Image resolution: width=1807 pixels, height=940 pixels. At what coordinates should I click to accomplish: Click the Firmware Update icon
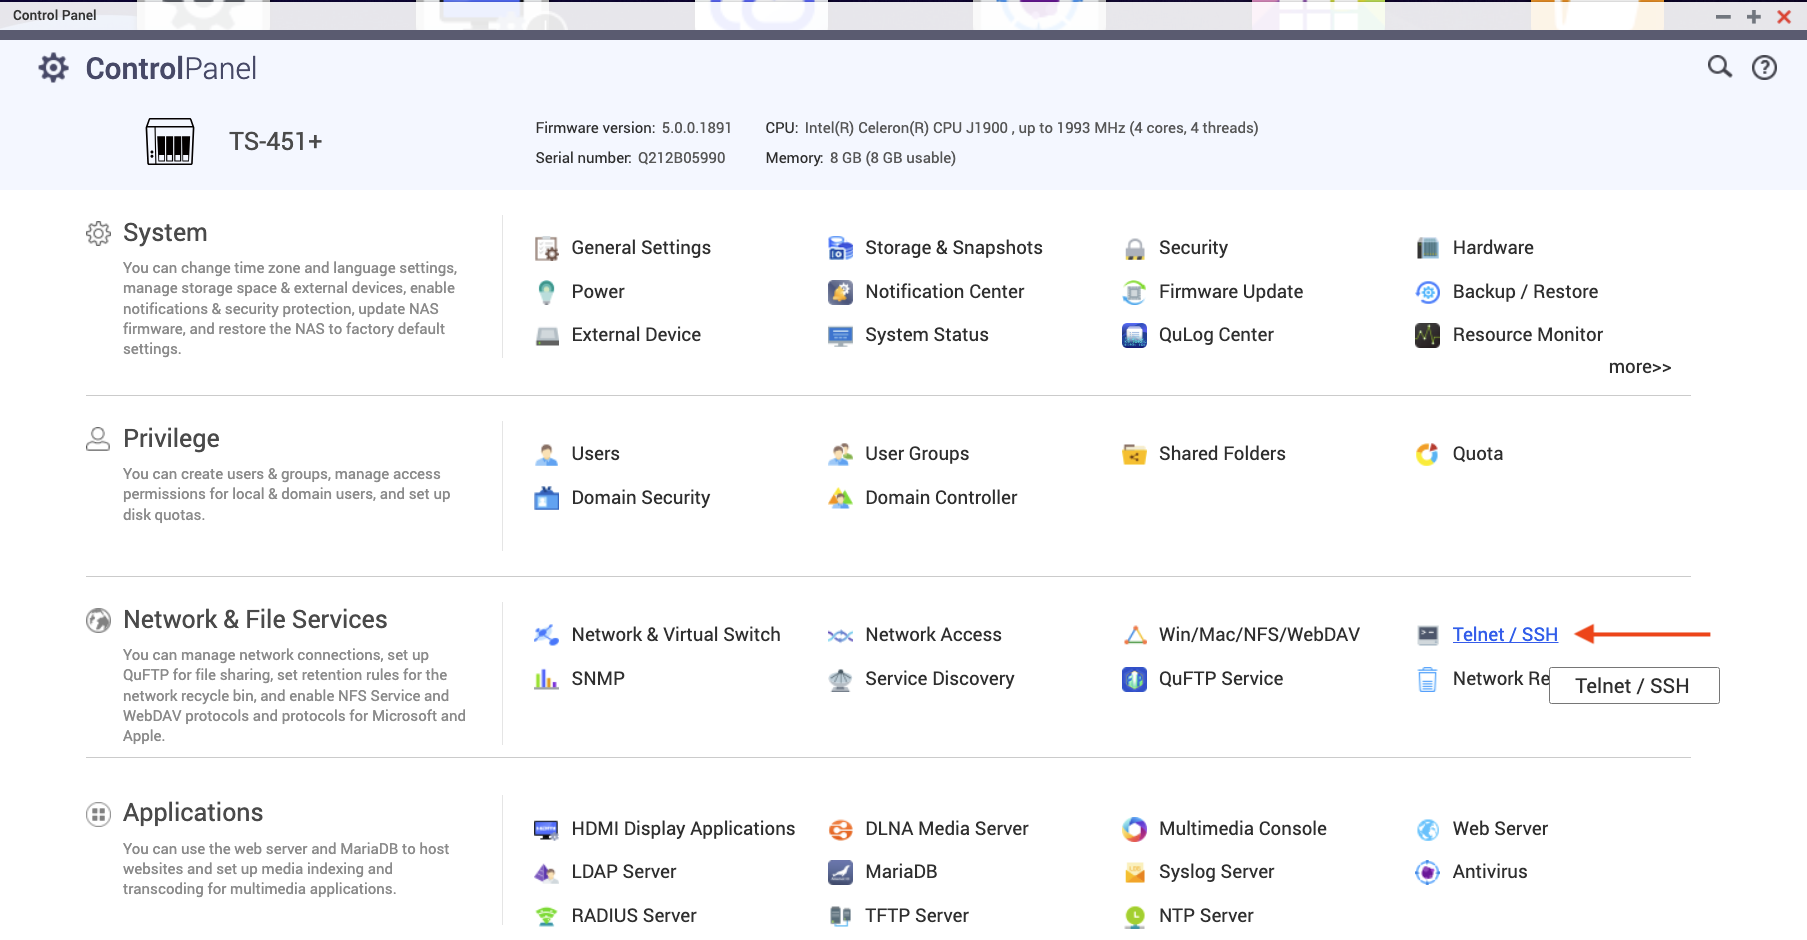click(x=1134, y=292)
